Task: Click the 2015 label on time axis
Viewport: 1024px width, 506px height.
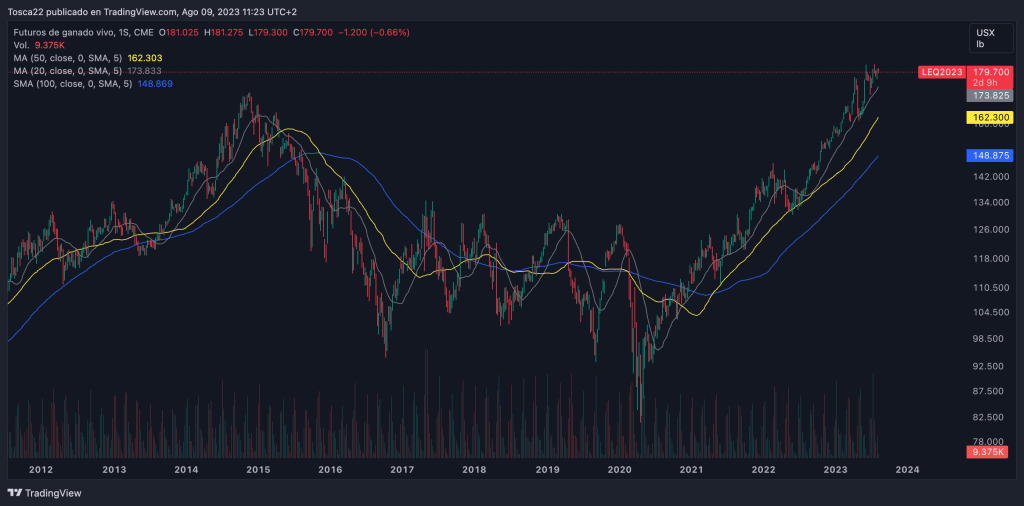Action: click(x=258, y=469)
